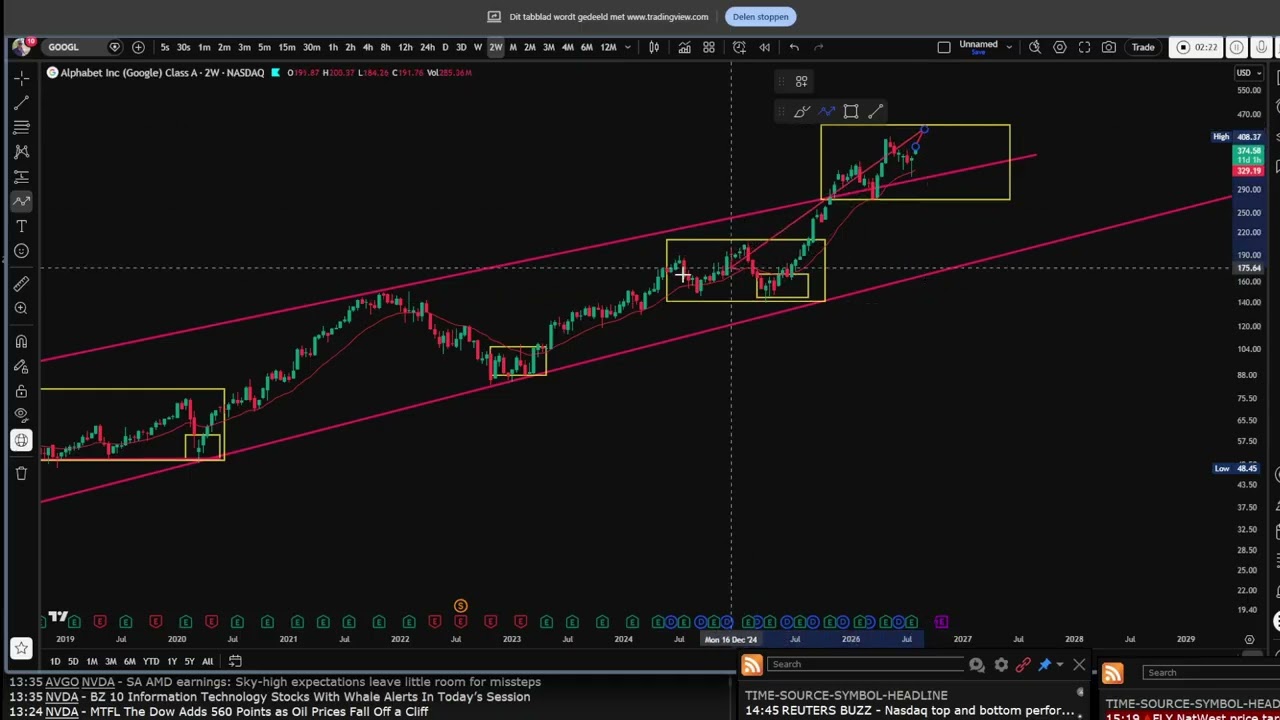Select the ruler measure tool

pyautogui.click(x=21, y=284)
